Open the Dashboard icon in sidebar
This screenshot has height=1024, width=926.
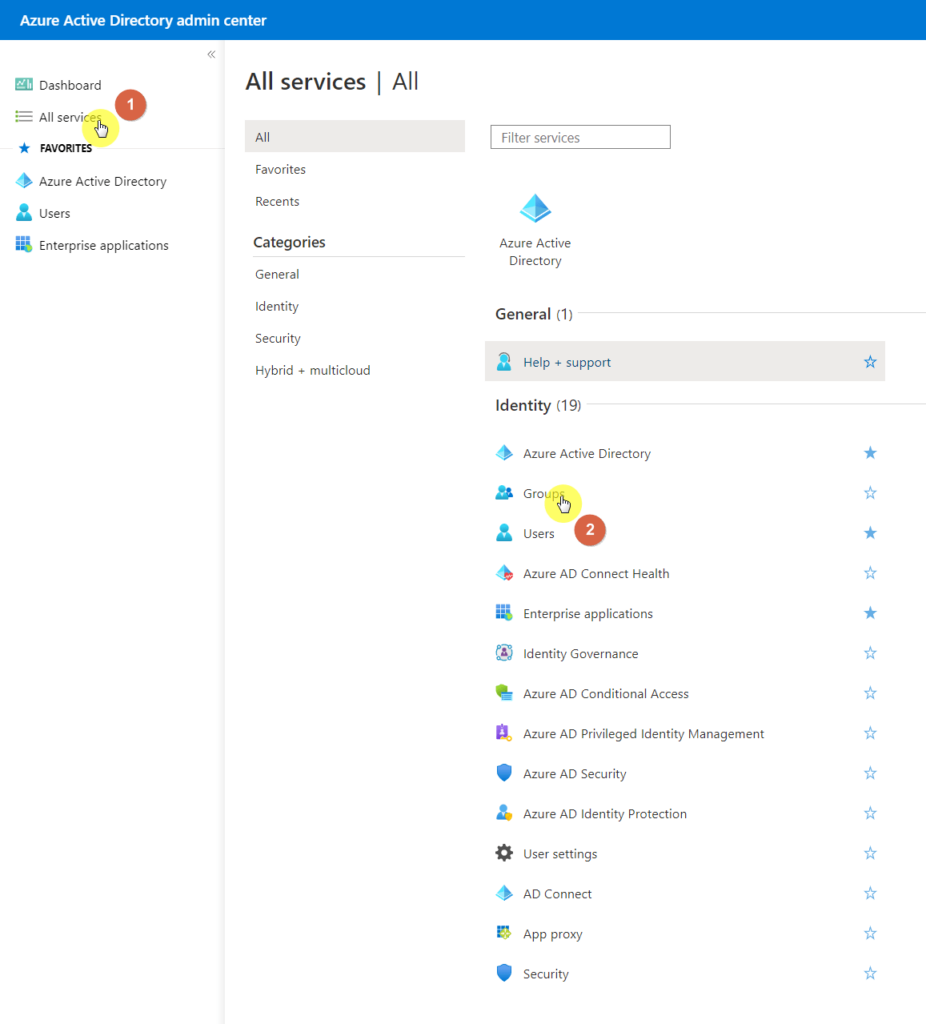[x=24, y=84]
